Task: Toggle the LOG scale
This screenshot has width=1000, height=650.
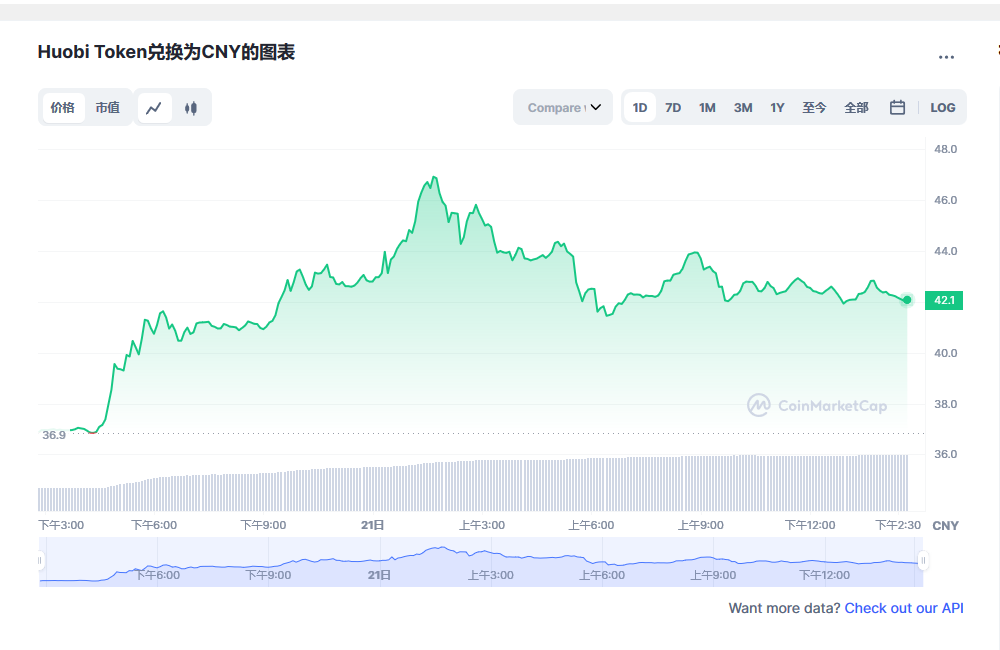Action: point(943,107)
